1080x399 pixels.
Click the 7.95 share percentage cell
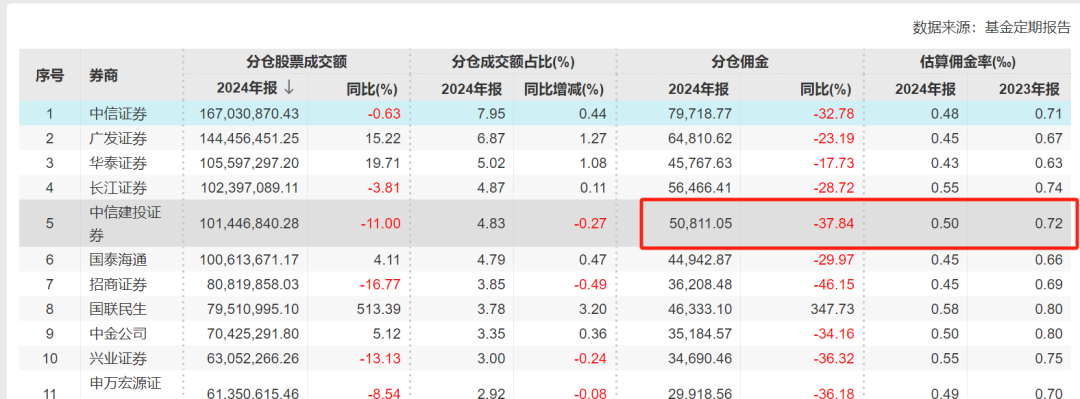[x=492, y=113]
